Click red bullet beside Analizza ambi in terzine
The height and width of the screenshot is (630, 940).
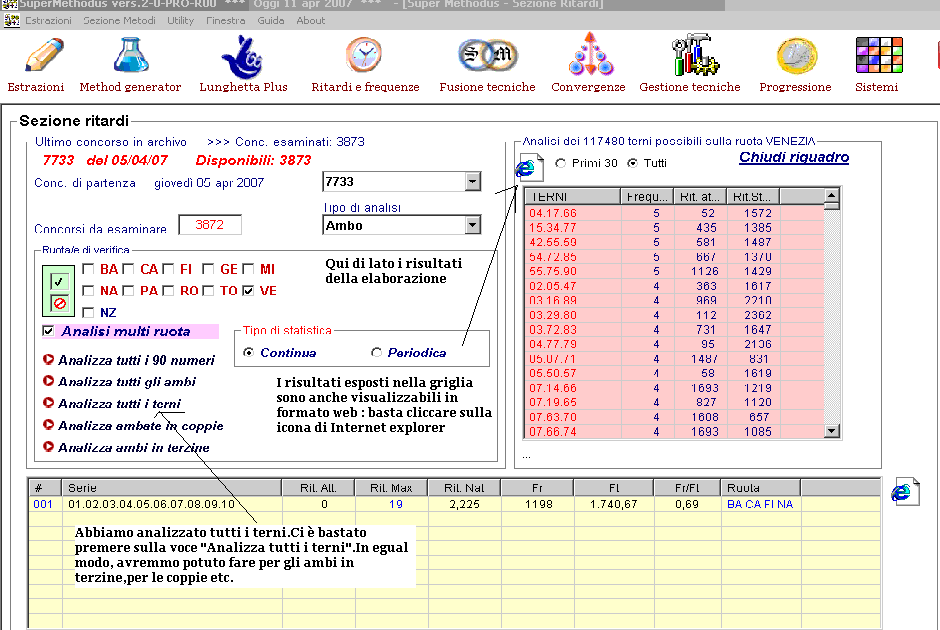tap(49, 447)
